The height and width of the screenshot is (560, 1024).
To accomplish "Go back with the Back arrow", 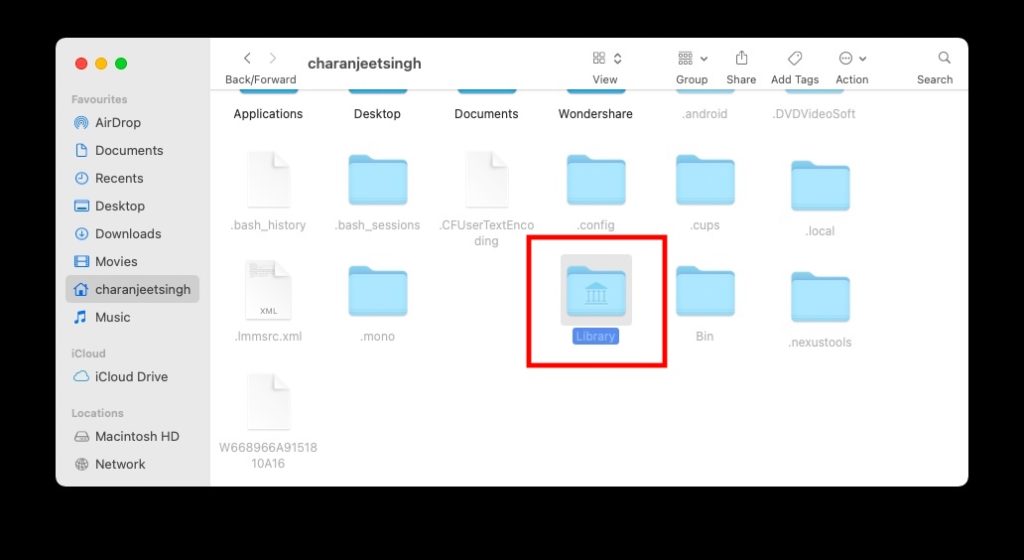I will tap(248, 58).
